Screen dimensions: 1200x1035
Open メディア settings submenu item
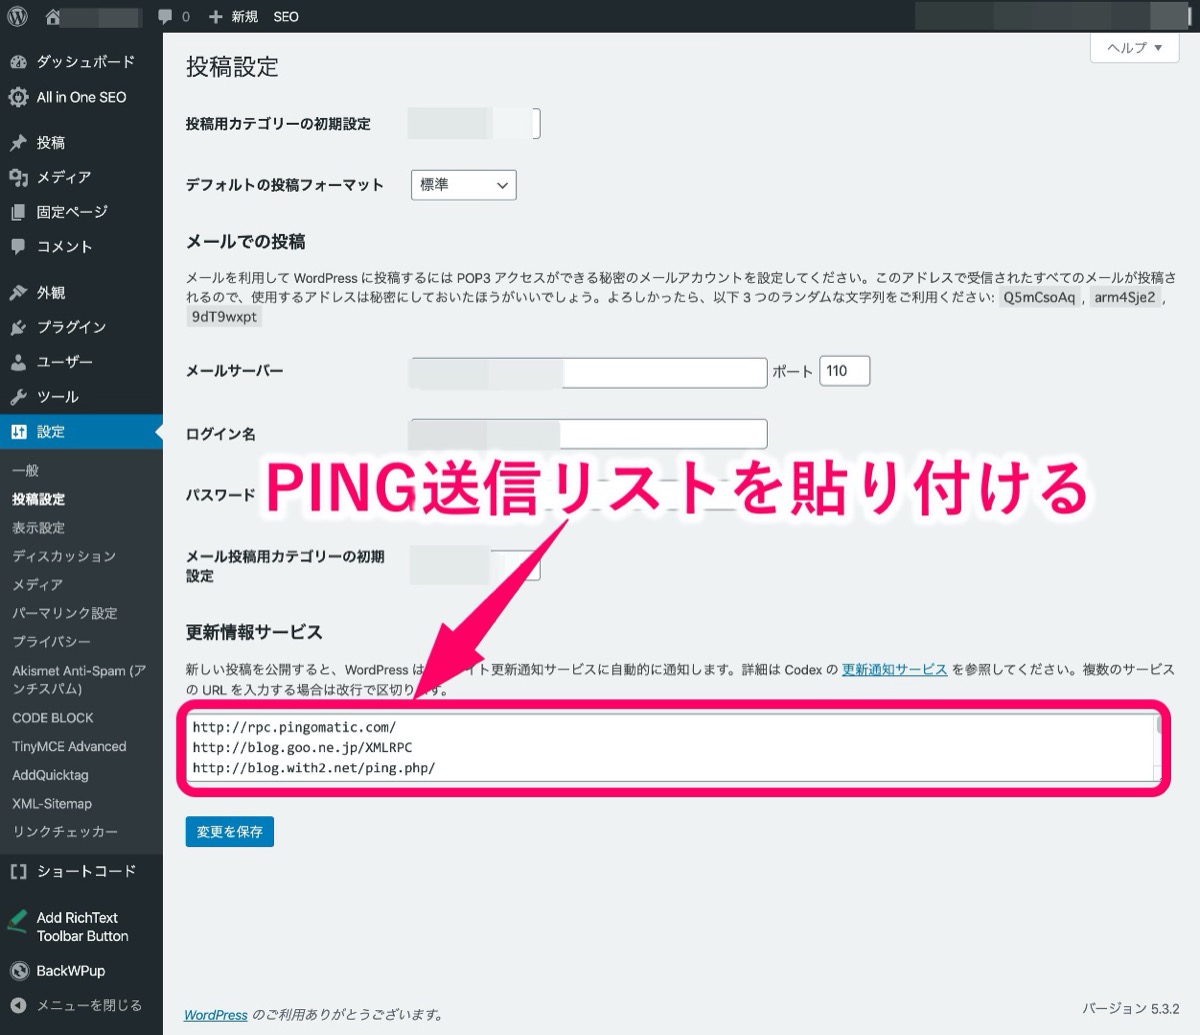pos(37,585)
